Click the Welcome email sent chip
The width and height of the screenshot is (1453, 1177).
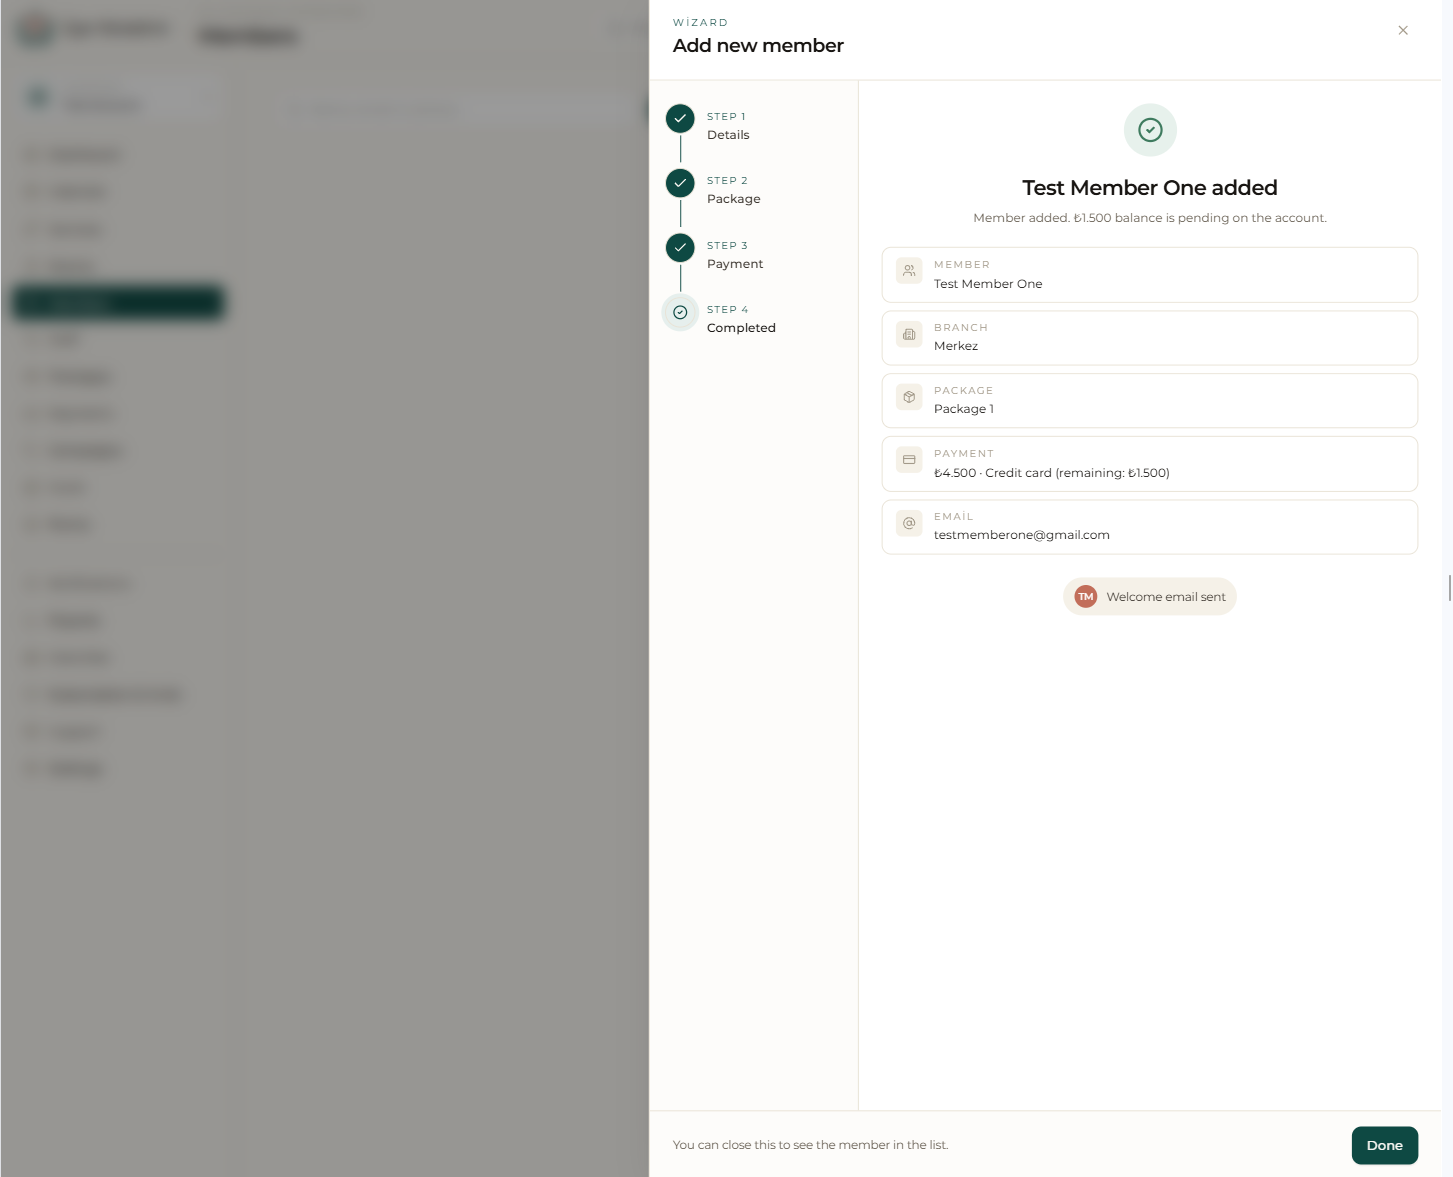tap(1150, 597)
